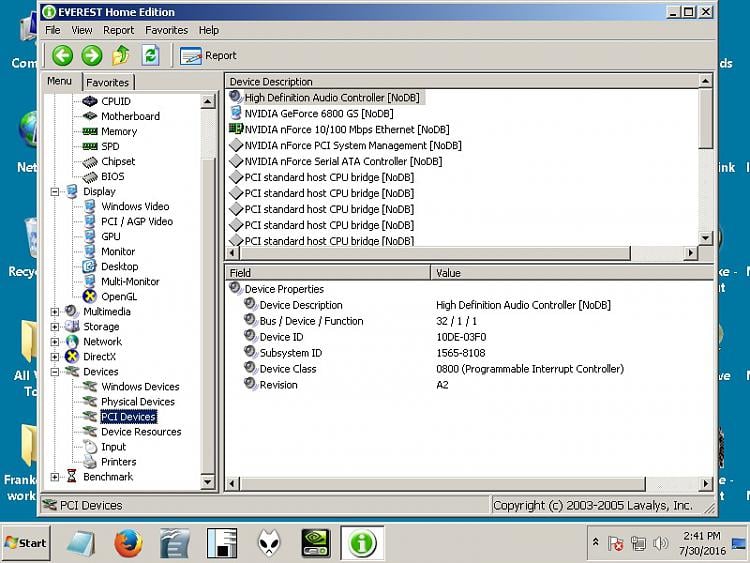This screenshot has height=563, width=750.
Task: Open Firefox from the taskbar
Action: 128,543
